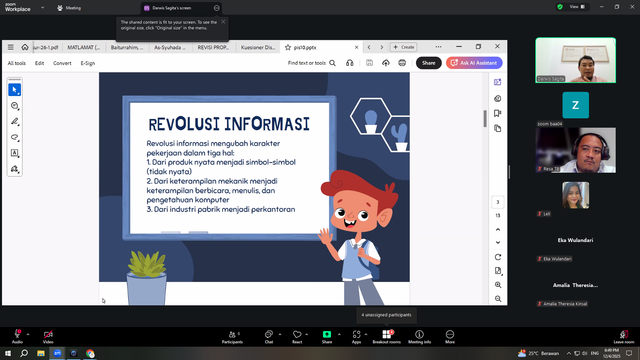Open the E-Sign menu

coord(88,63)
